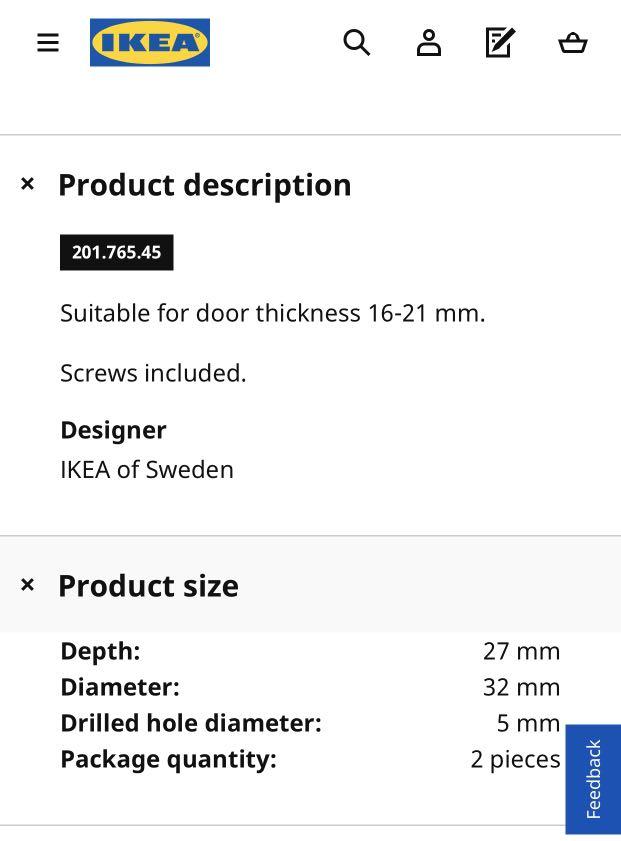Select the Product size heading

click(148, 586)
